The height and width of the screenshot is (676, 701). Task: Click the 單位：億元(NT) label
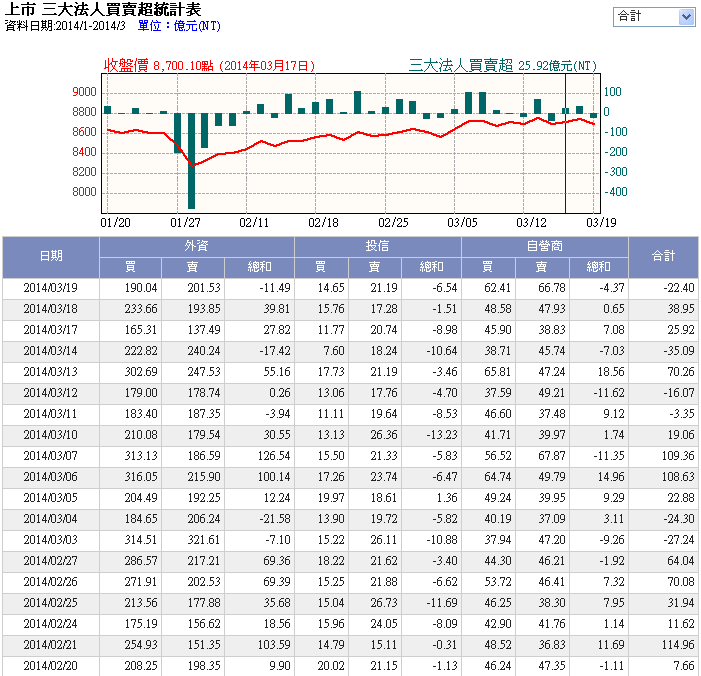(x=179, y=26)
